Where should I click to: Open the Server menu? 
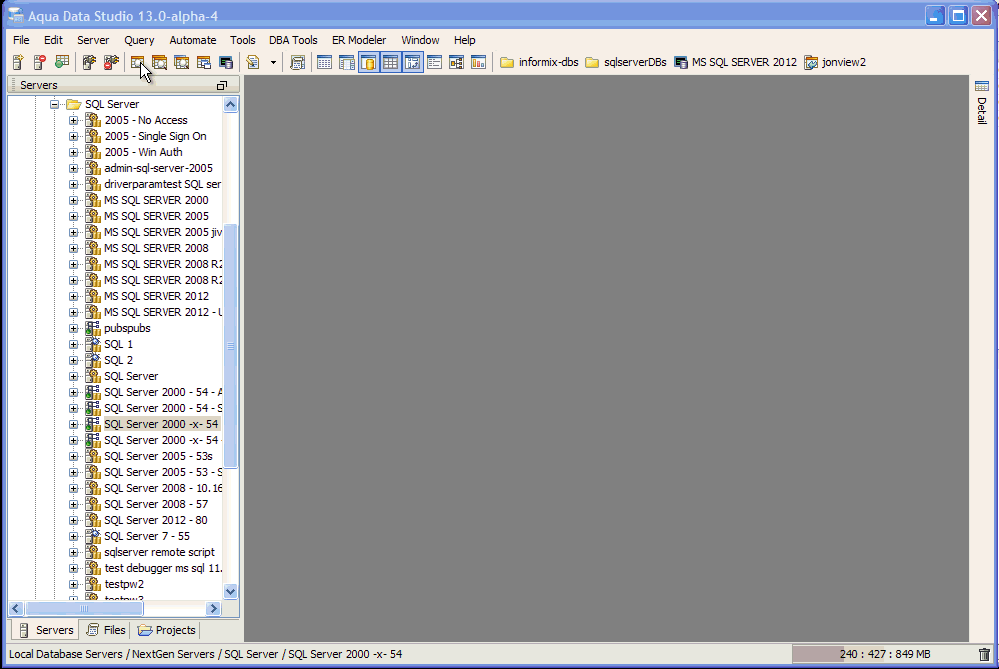click(x=93, y=40)
